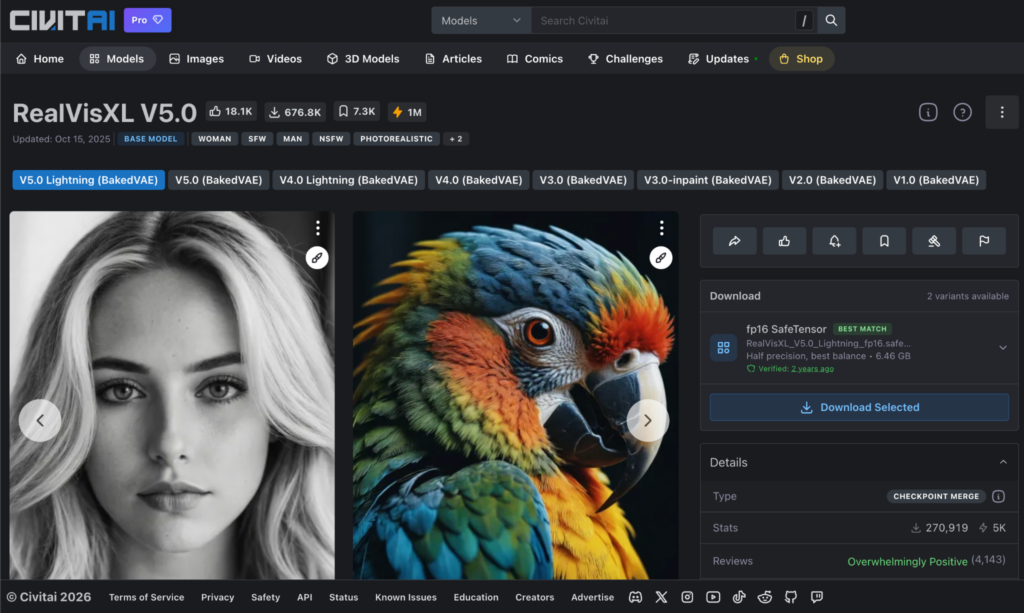Screen dimensions: 1024x613
Task: Click the info icon beside Checkpoint Merge
Action: pyautogui.click(x=999, y=496)
